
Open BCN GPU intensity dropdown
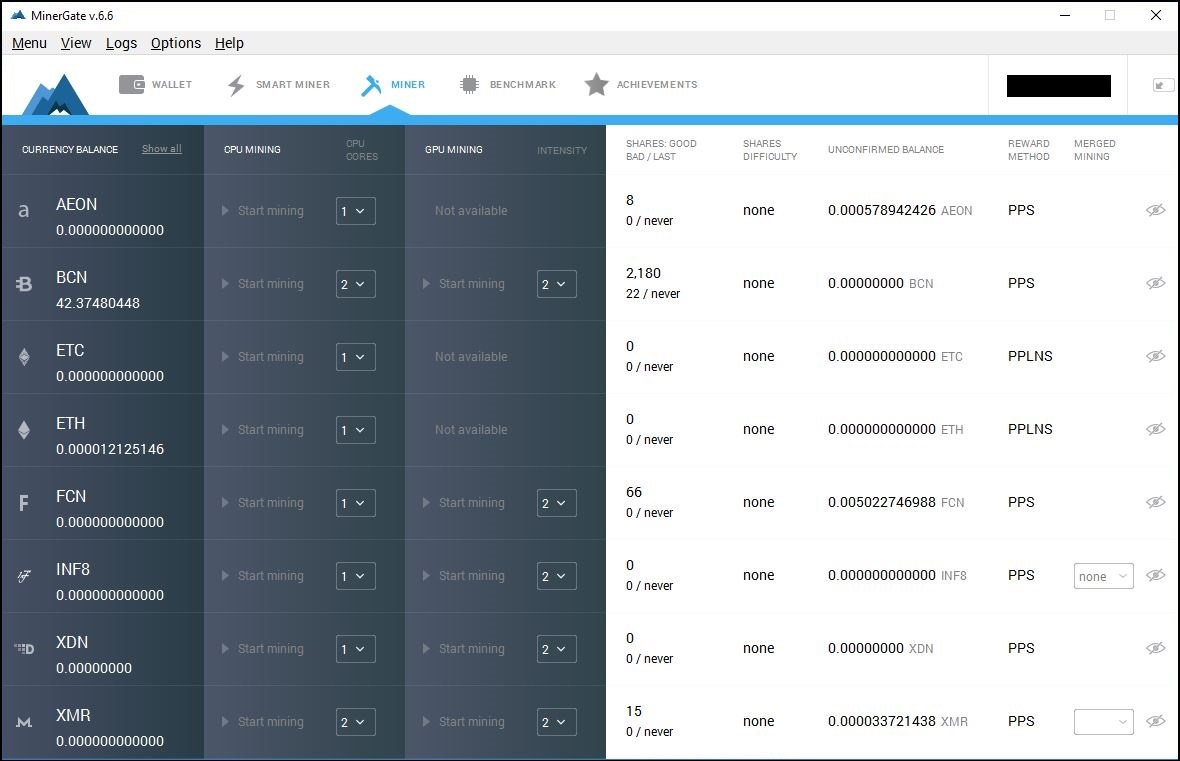pyautogui.click(x=556, y=284)
